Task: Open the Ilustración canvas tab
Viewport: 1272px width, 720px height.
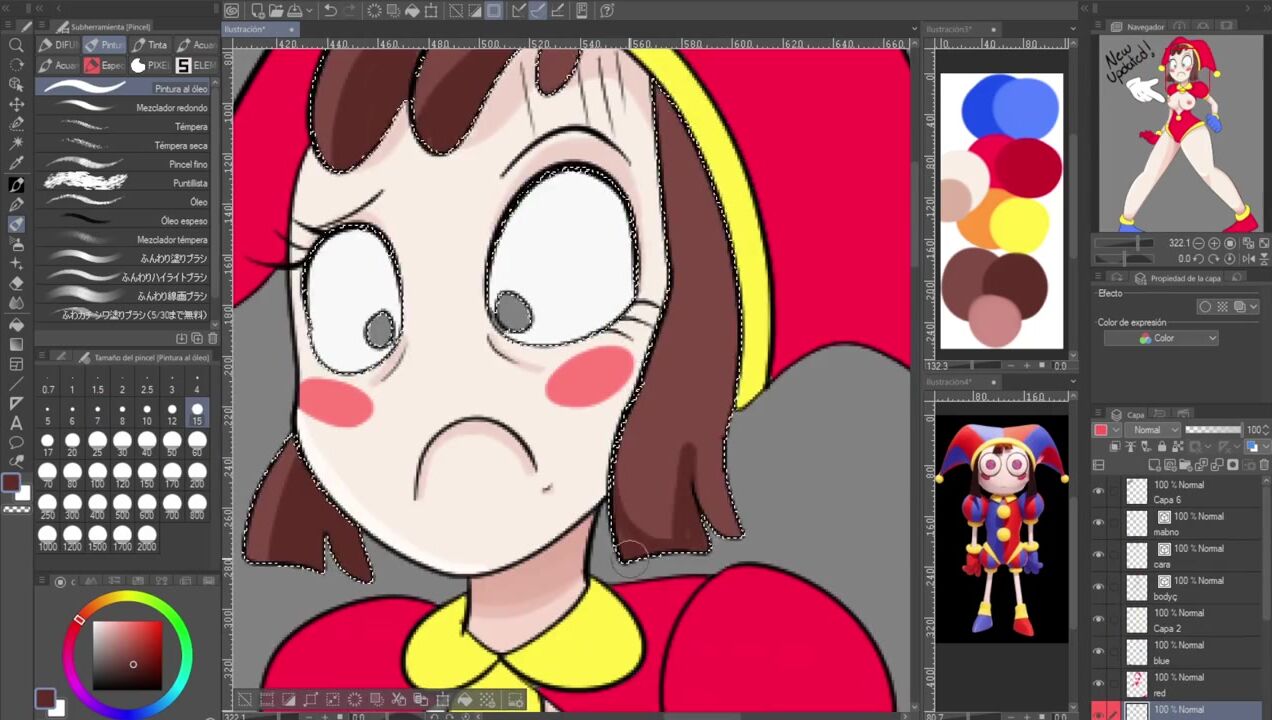Action: pos(246,29)
